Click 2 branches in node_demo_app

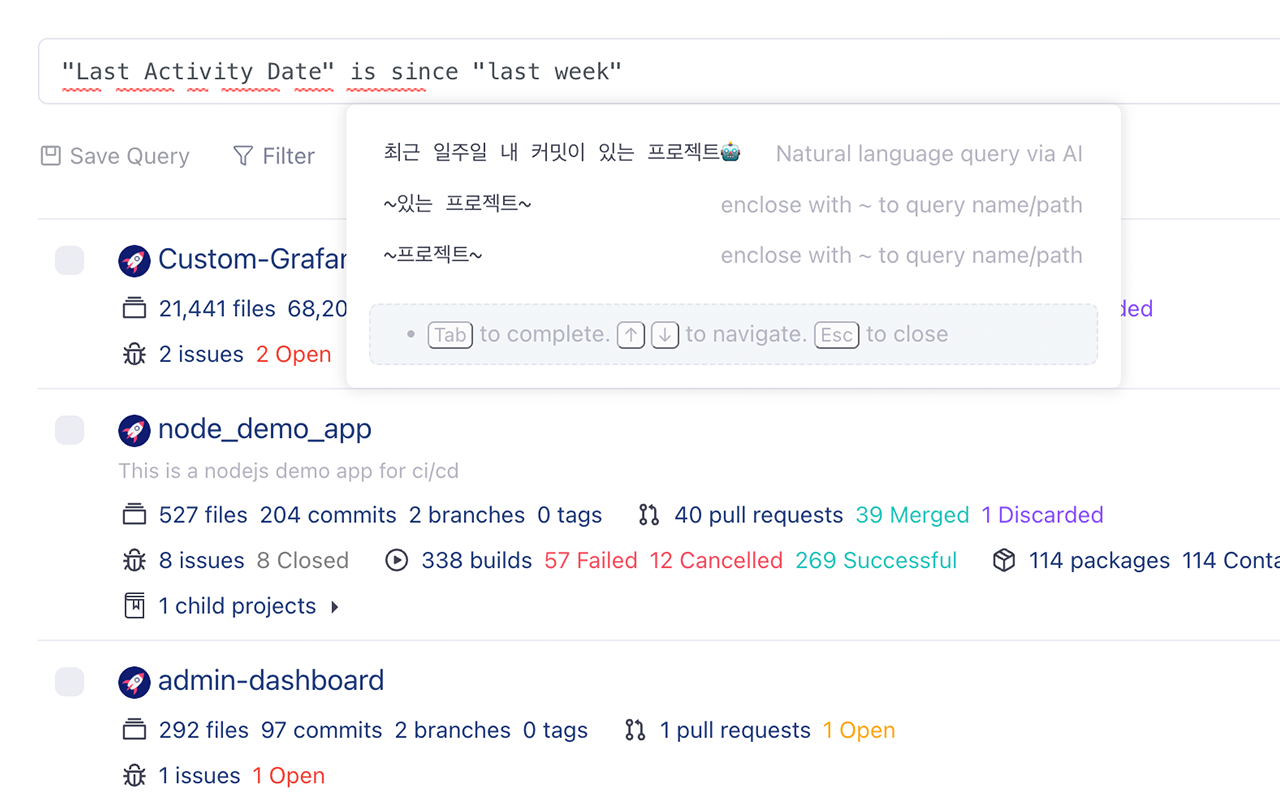tap(467, 515)
